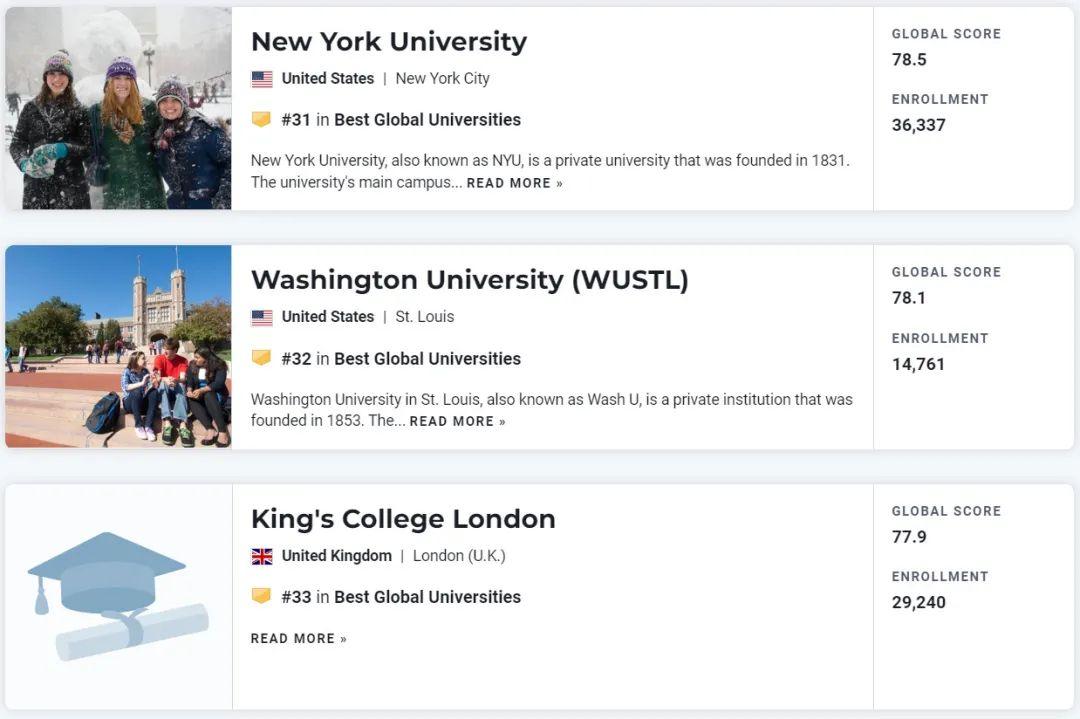1080x719 pixels.
Task: Open the Washington University (WUSTL) page
Action: point(469,280)
